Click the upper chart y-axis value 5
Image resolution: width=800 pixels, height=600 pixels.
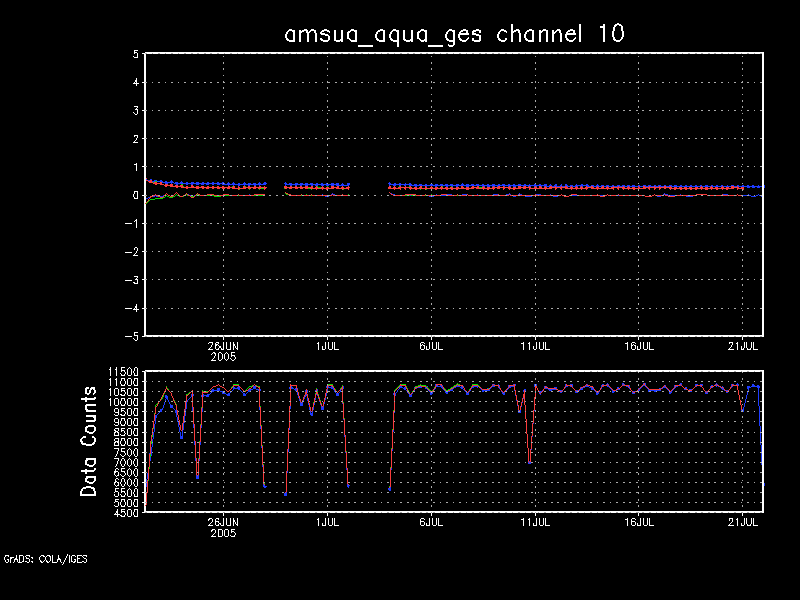tap(135, 54)
